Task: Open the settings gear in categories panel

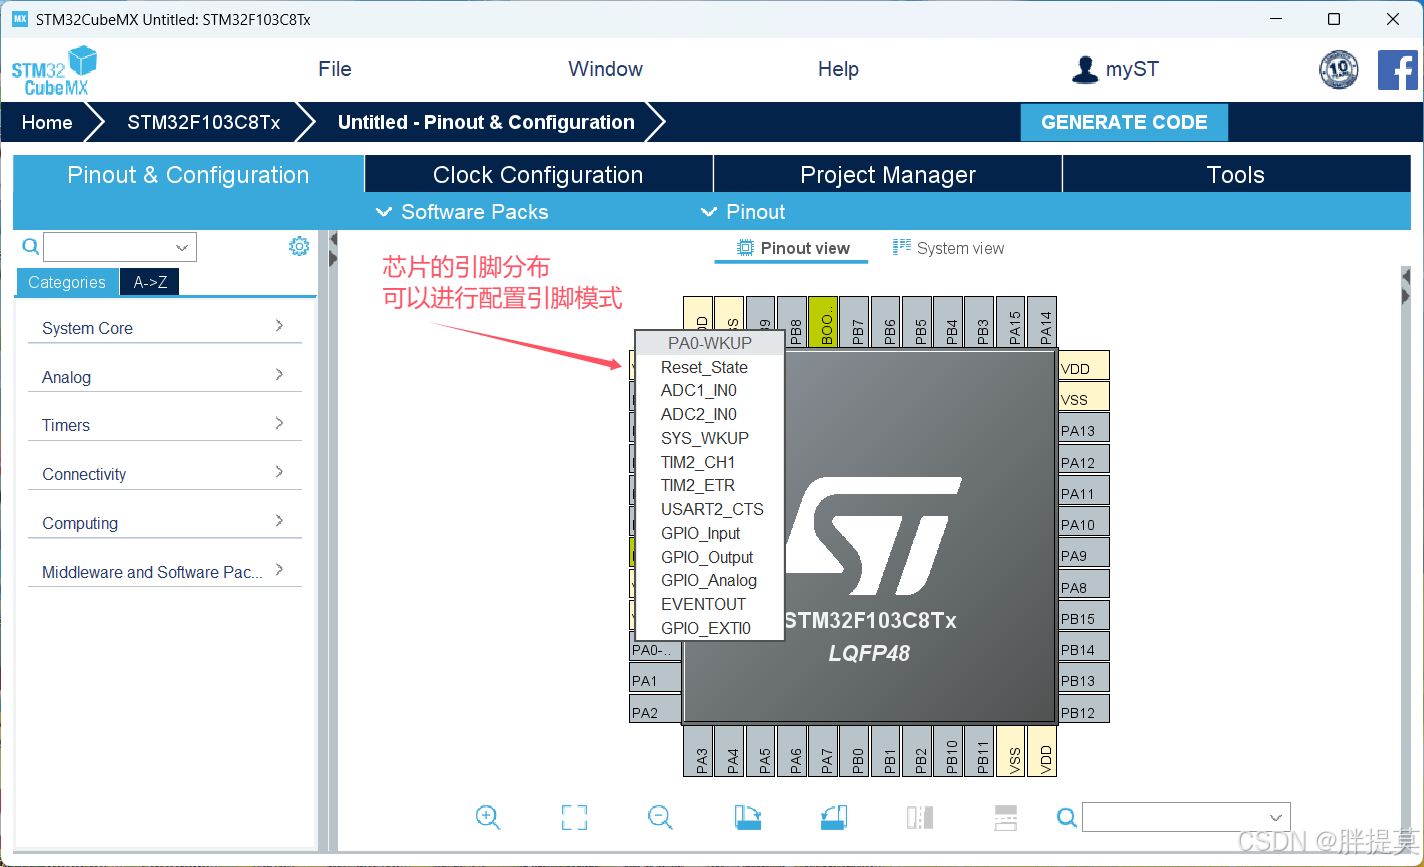Action: tap(299, 246)
